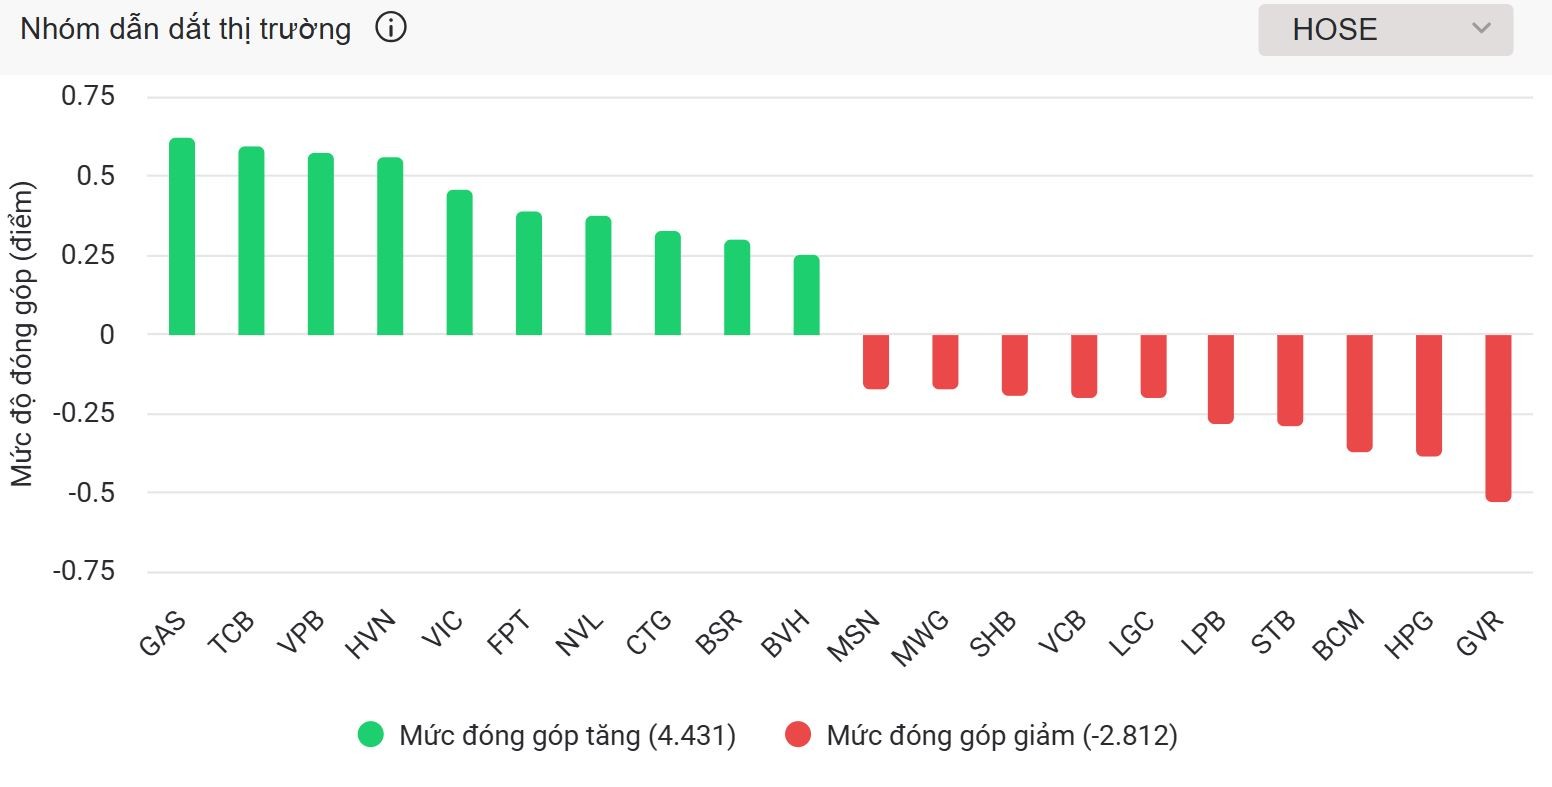Viewport: 1552px width, 787px height.
Task: Select the HVN contribution bar
Action: [390, 246]
